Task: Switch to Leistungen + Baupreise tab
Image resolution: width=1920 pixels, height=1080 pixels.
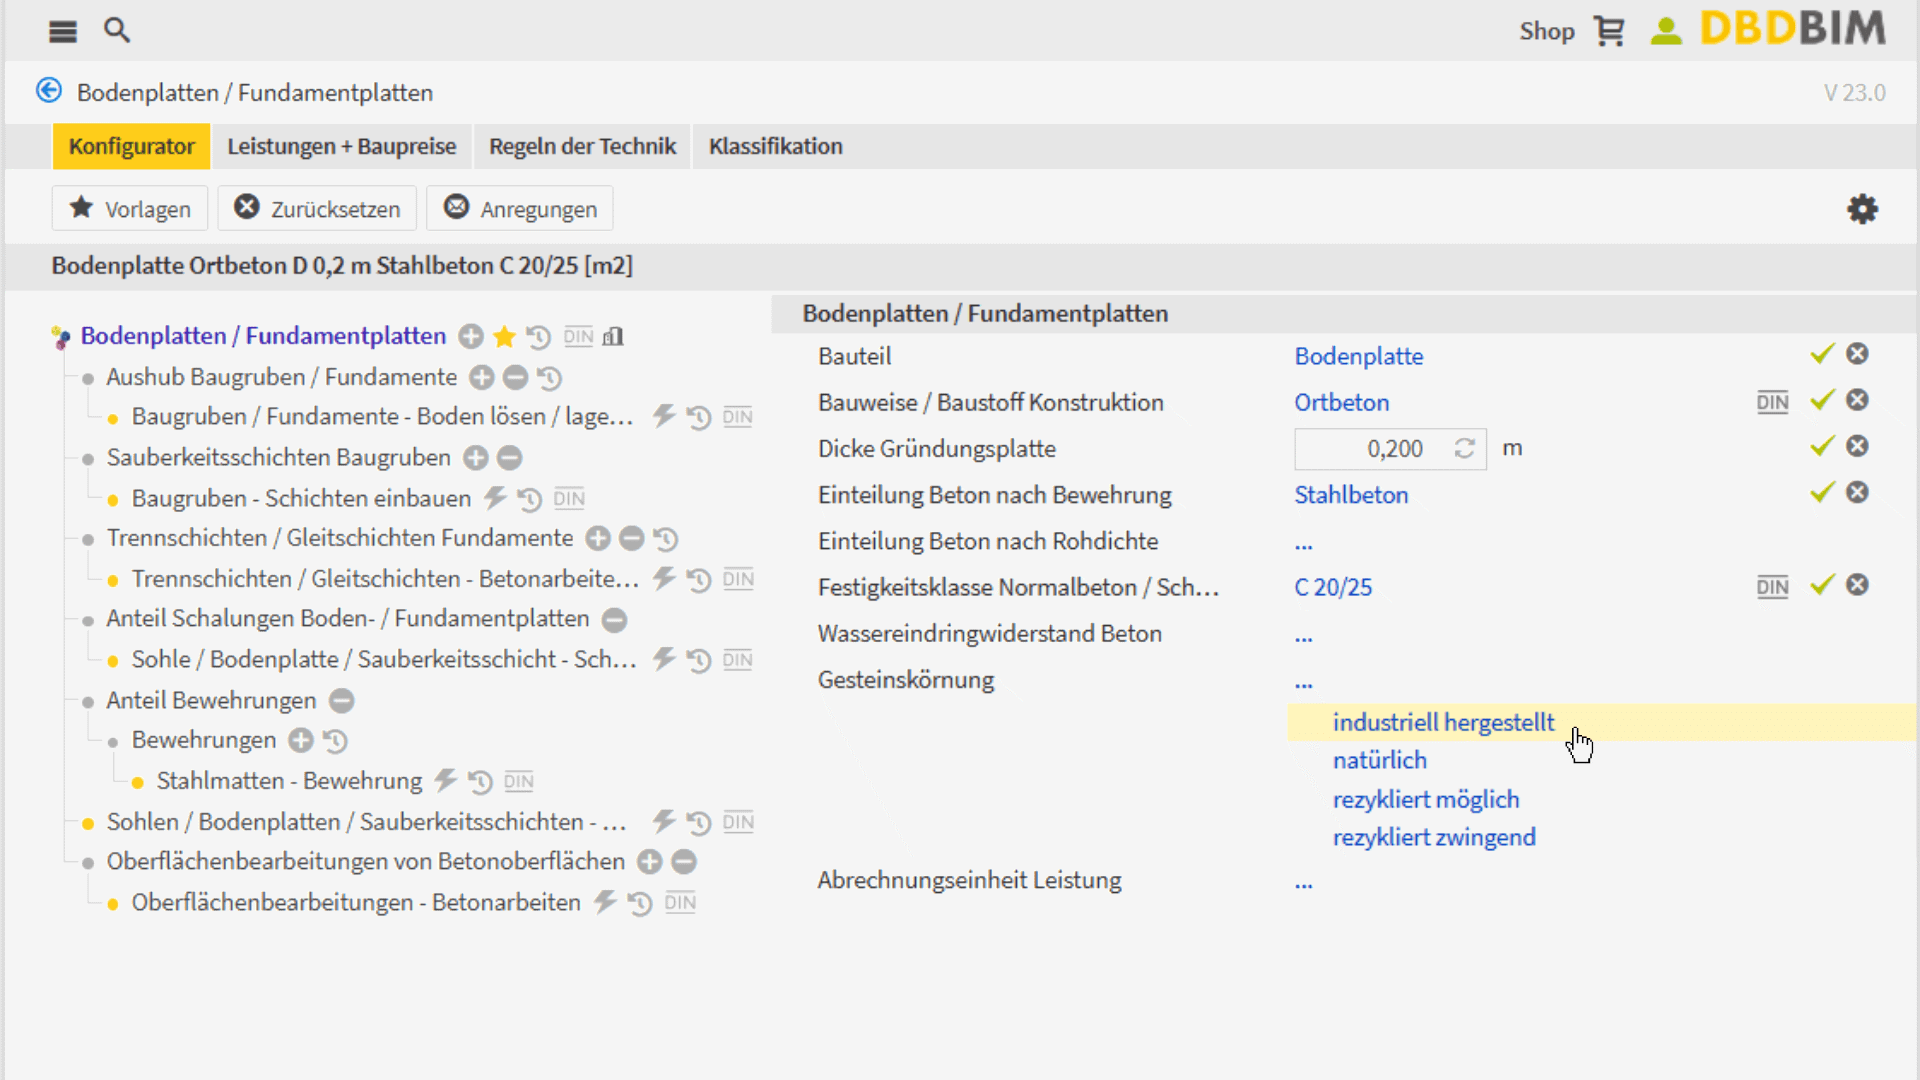Action: pyautogui.click(x=341, y=146)
